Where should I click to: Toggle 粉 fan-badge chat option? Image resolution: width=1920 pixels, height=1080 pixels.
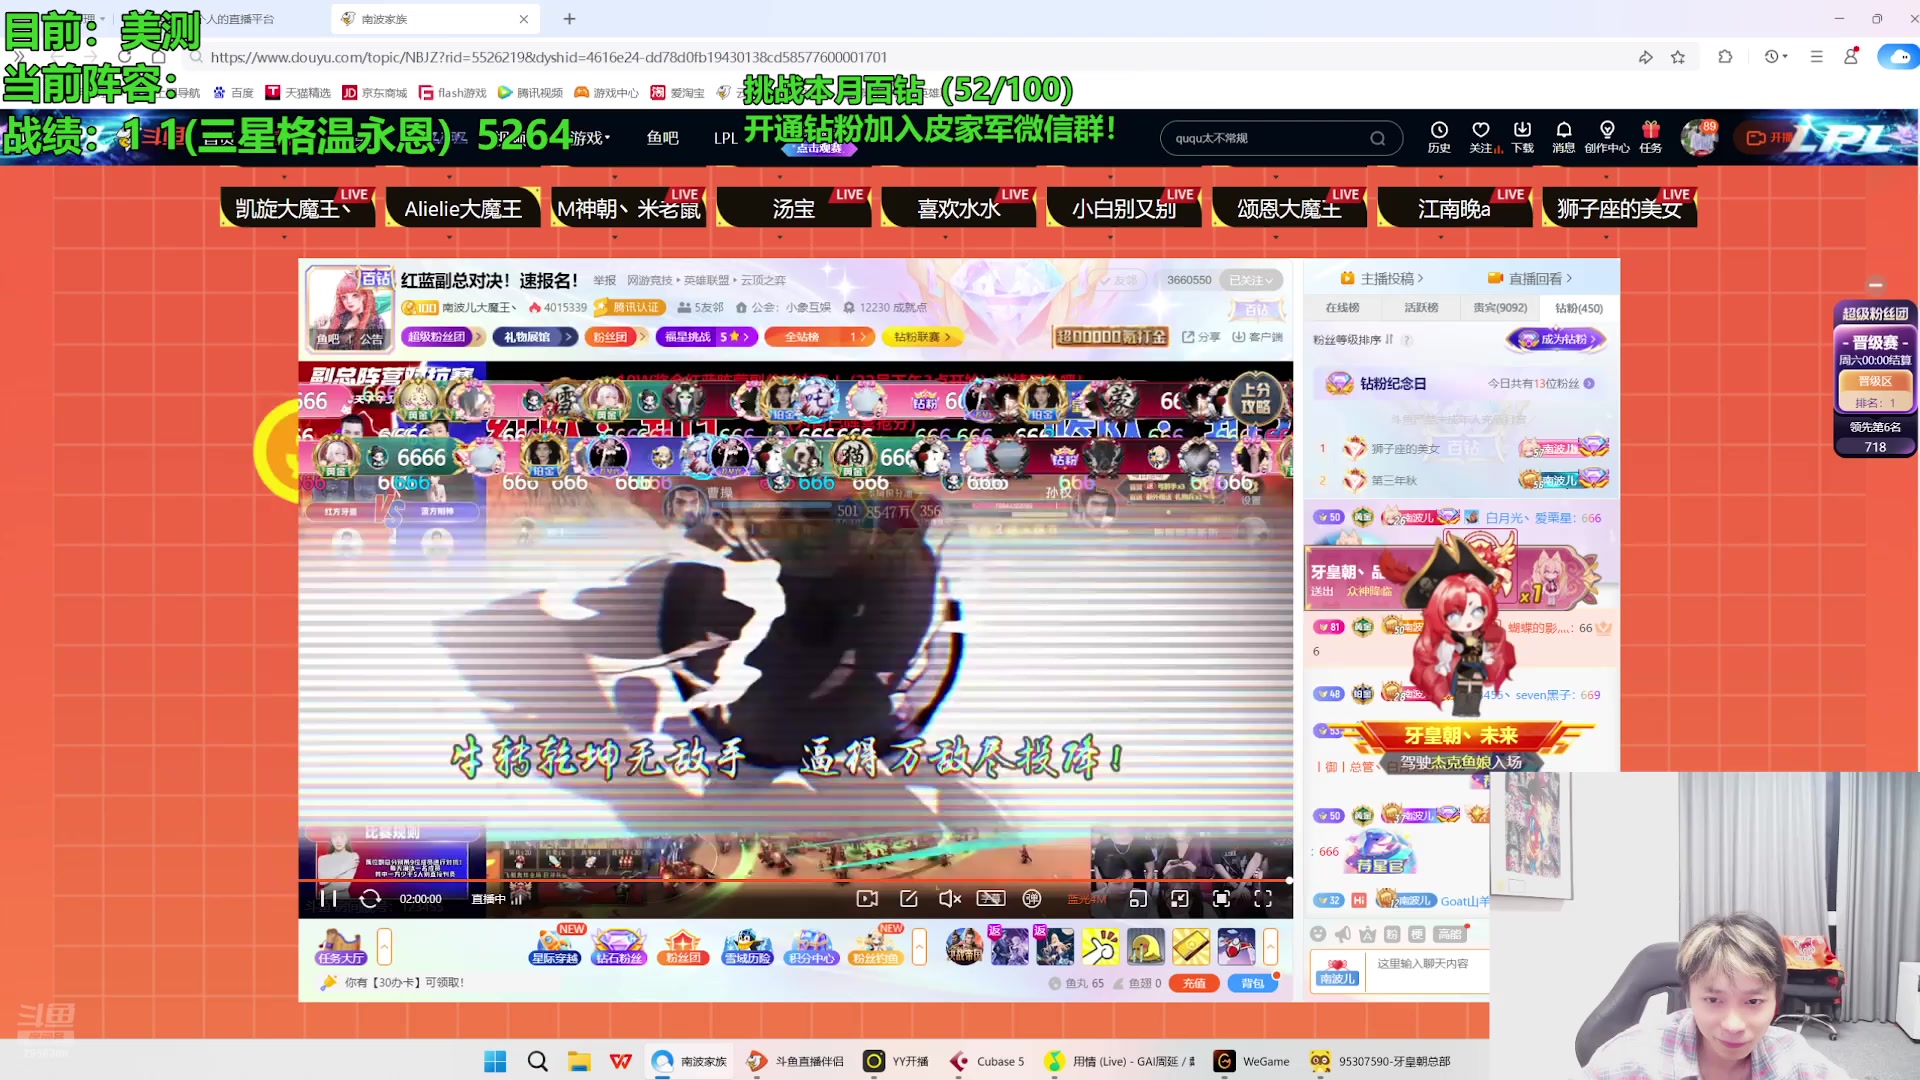pos(1392,934)
